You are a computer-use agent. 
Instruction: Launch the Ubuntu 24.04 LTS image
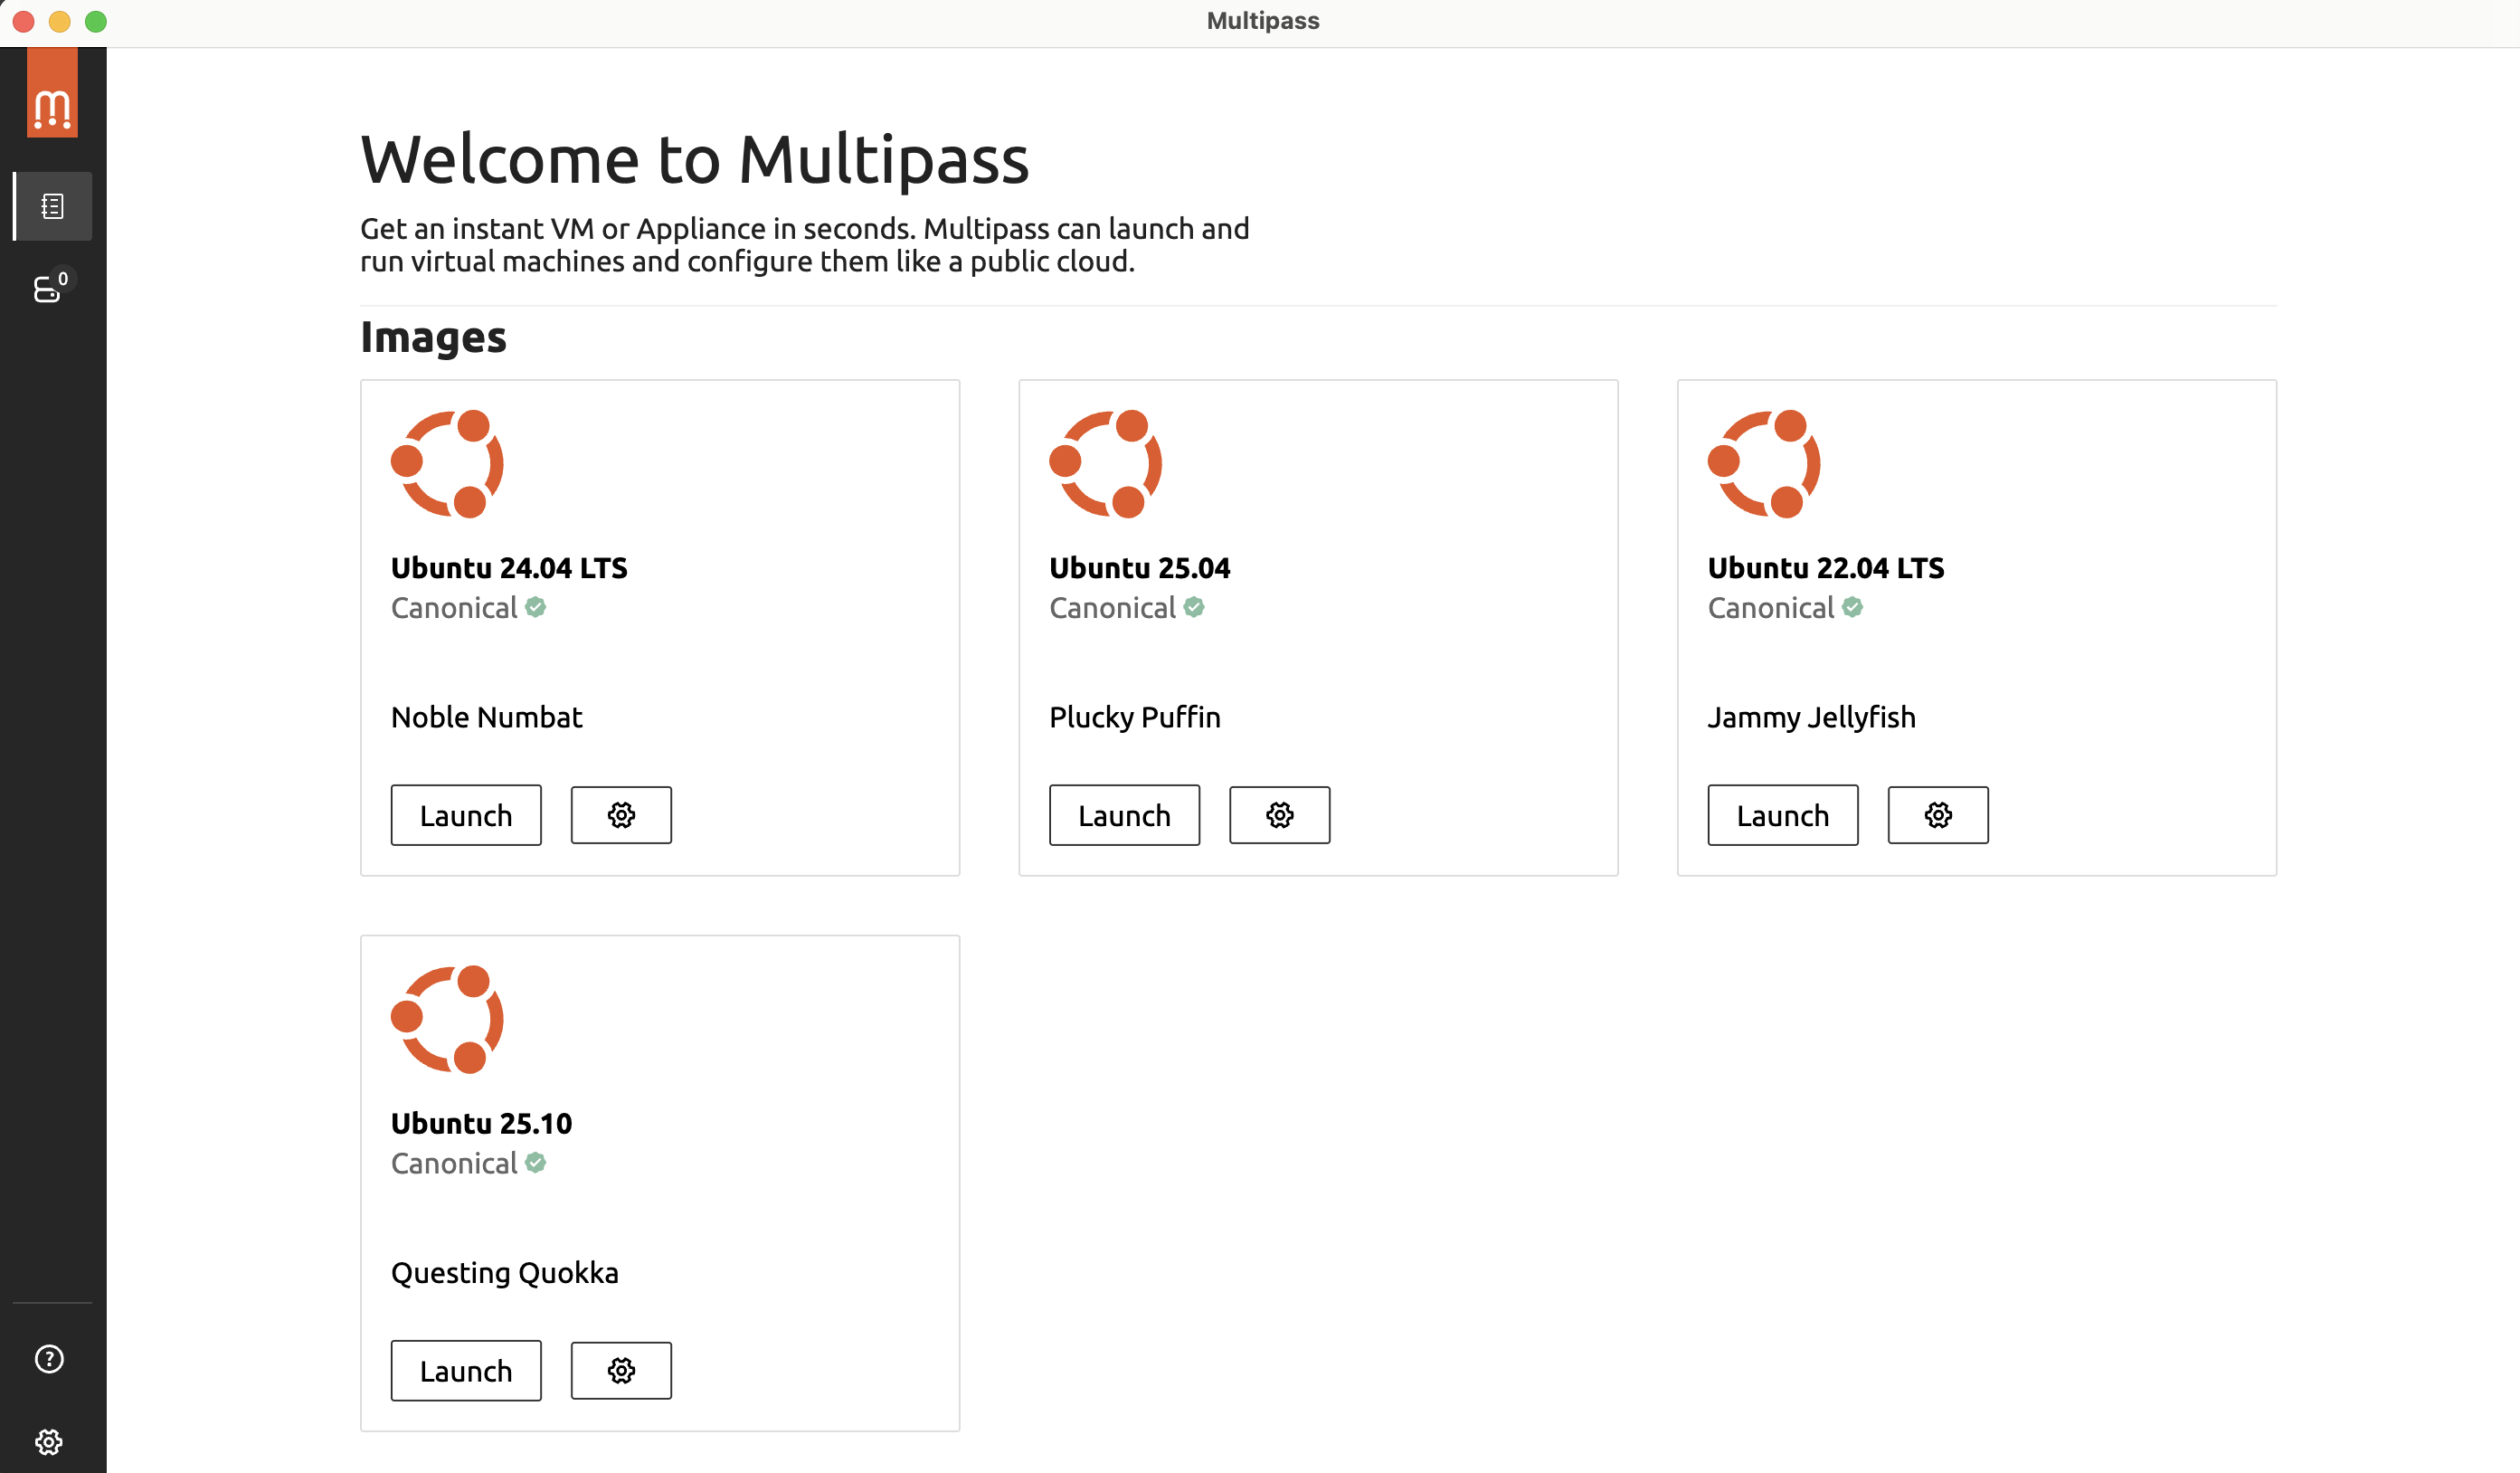pyautogui.click(x=466, y=815)
